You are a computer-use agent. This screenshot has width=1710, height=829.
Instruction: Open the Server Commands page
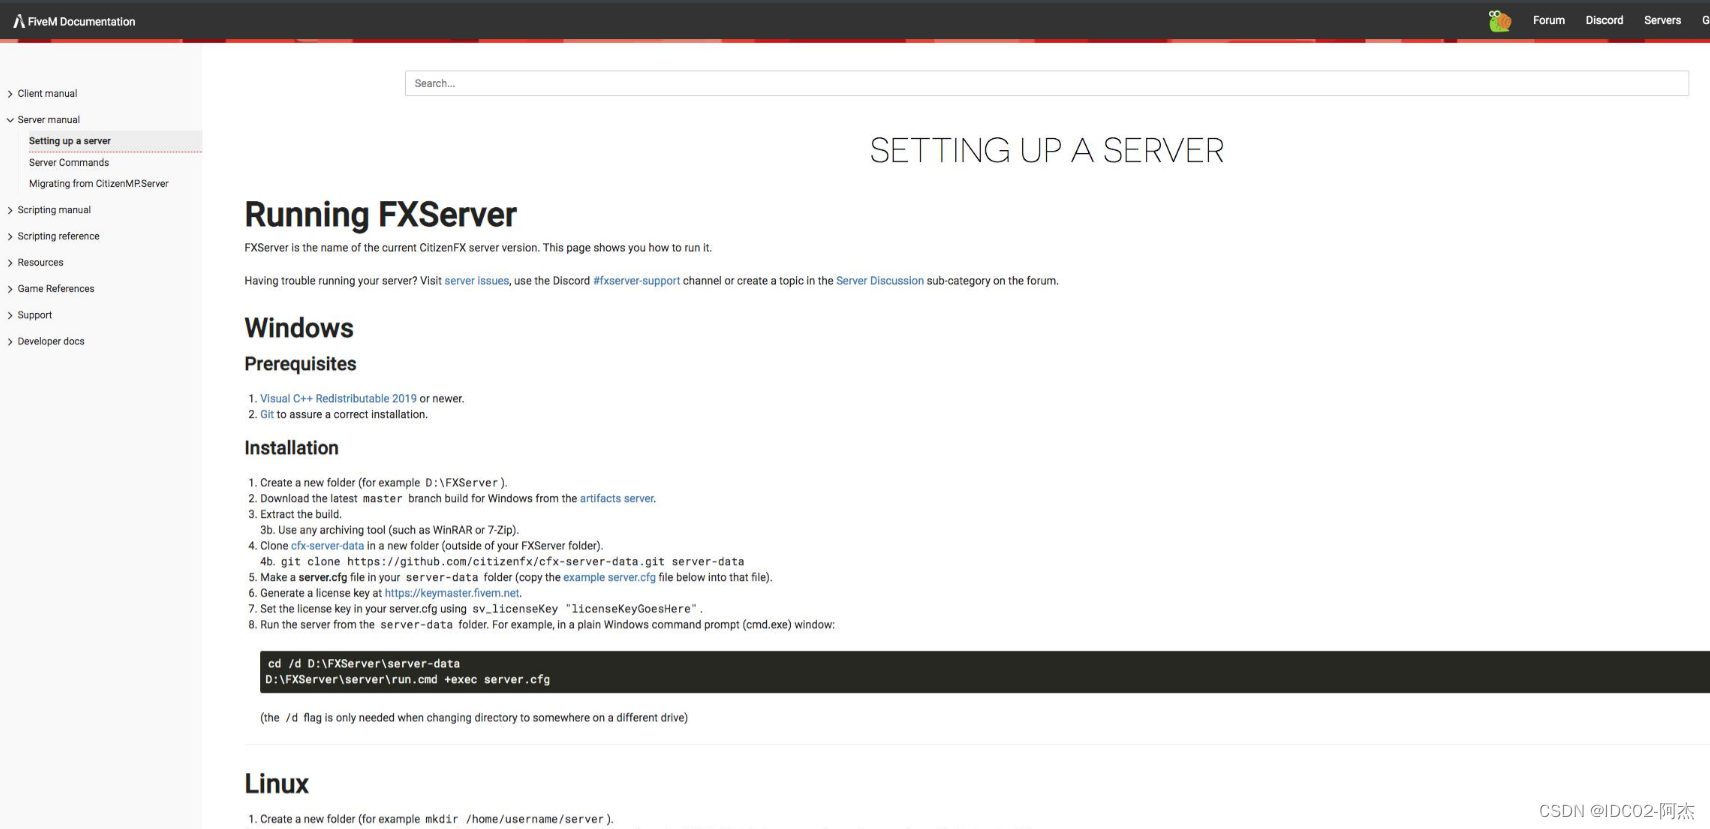point(69,163)
